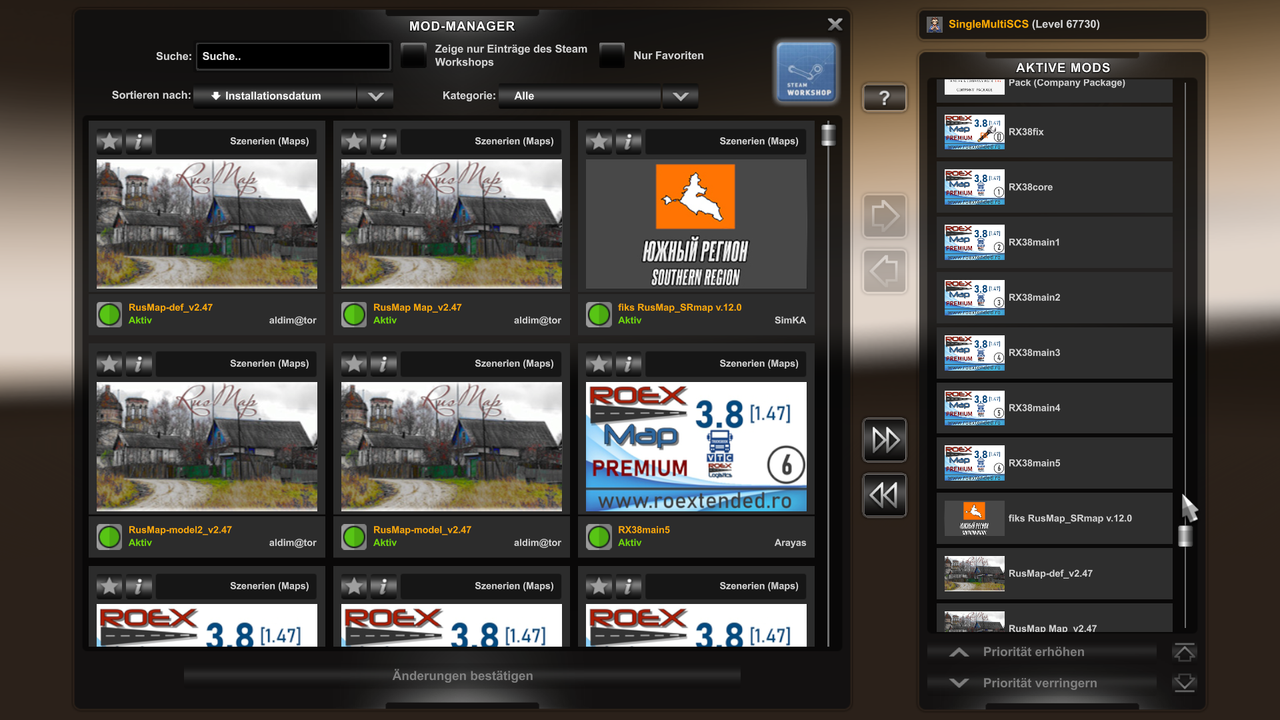Open the Steam Workshop button
Viewport: 1280px width, 720px height.
click(x=806, y=72)
